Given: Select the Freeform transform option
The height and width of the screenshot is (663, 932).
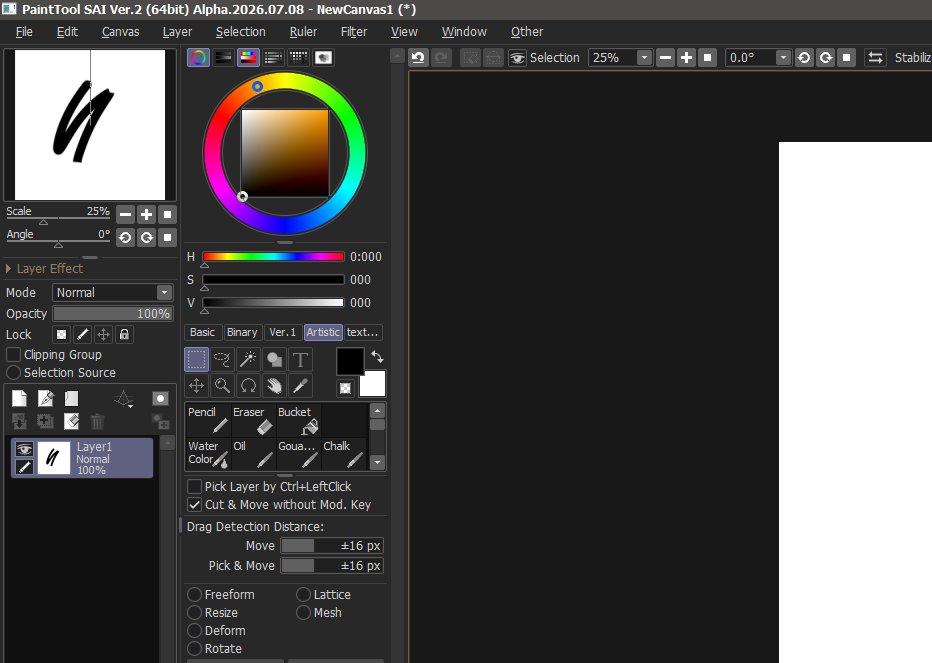Looking at the screenshot, I should [194, 595].
